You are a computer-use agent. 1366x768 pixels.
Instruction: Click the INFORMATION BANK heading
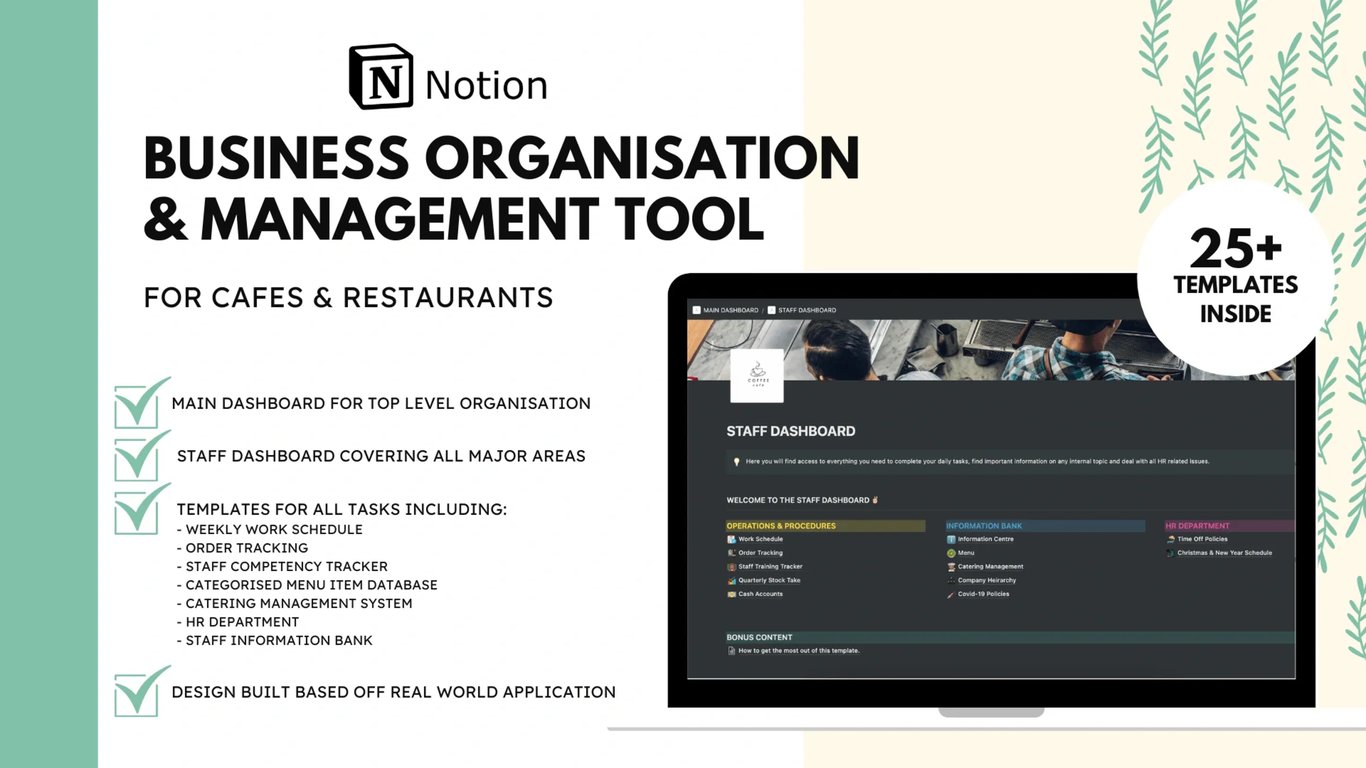[x=984, y=526]
